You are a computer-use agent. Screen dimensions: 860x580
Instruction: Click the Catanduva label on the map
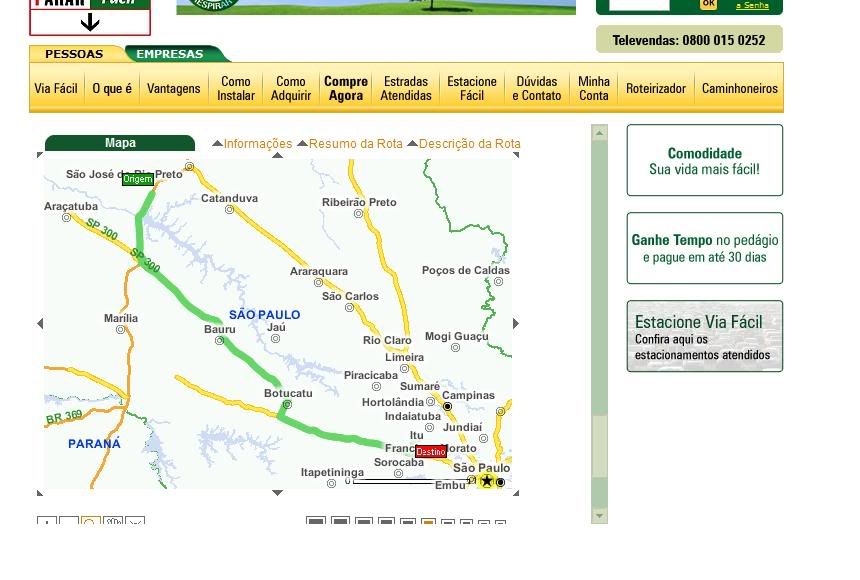click(x=229, y=198)
